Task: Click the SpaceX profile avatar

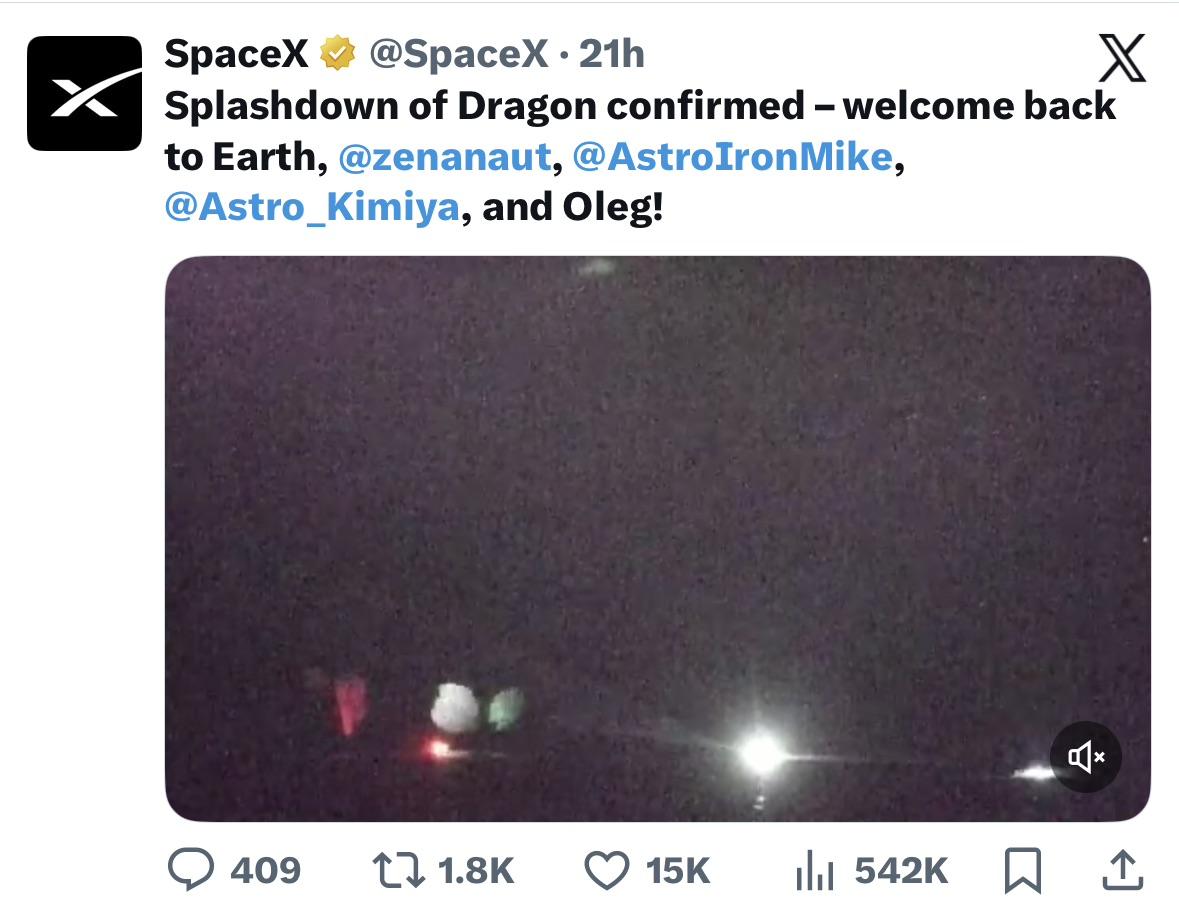Action: point(84,93)
